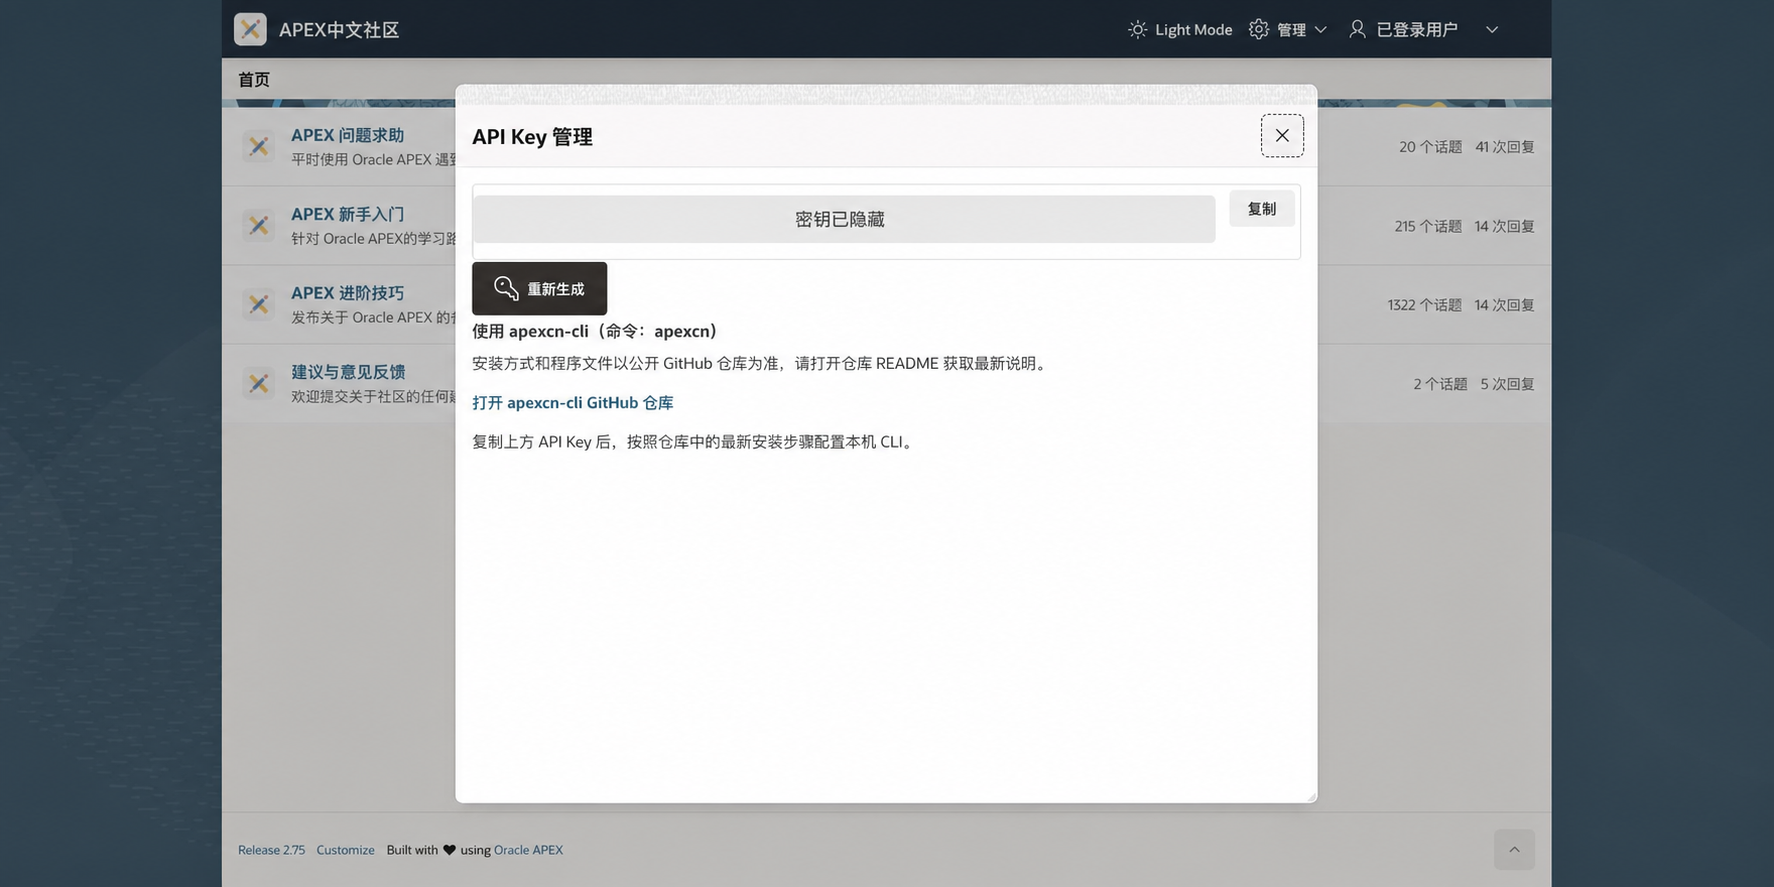Screen dimensions: 1774x887
Task: Click the '5 次回复' text
Action: [x=1507, y=384]
